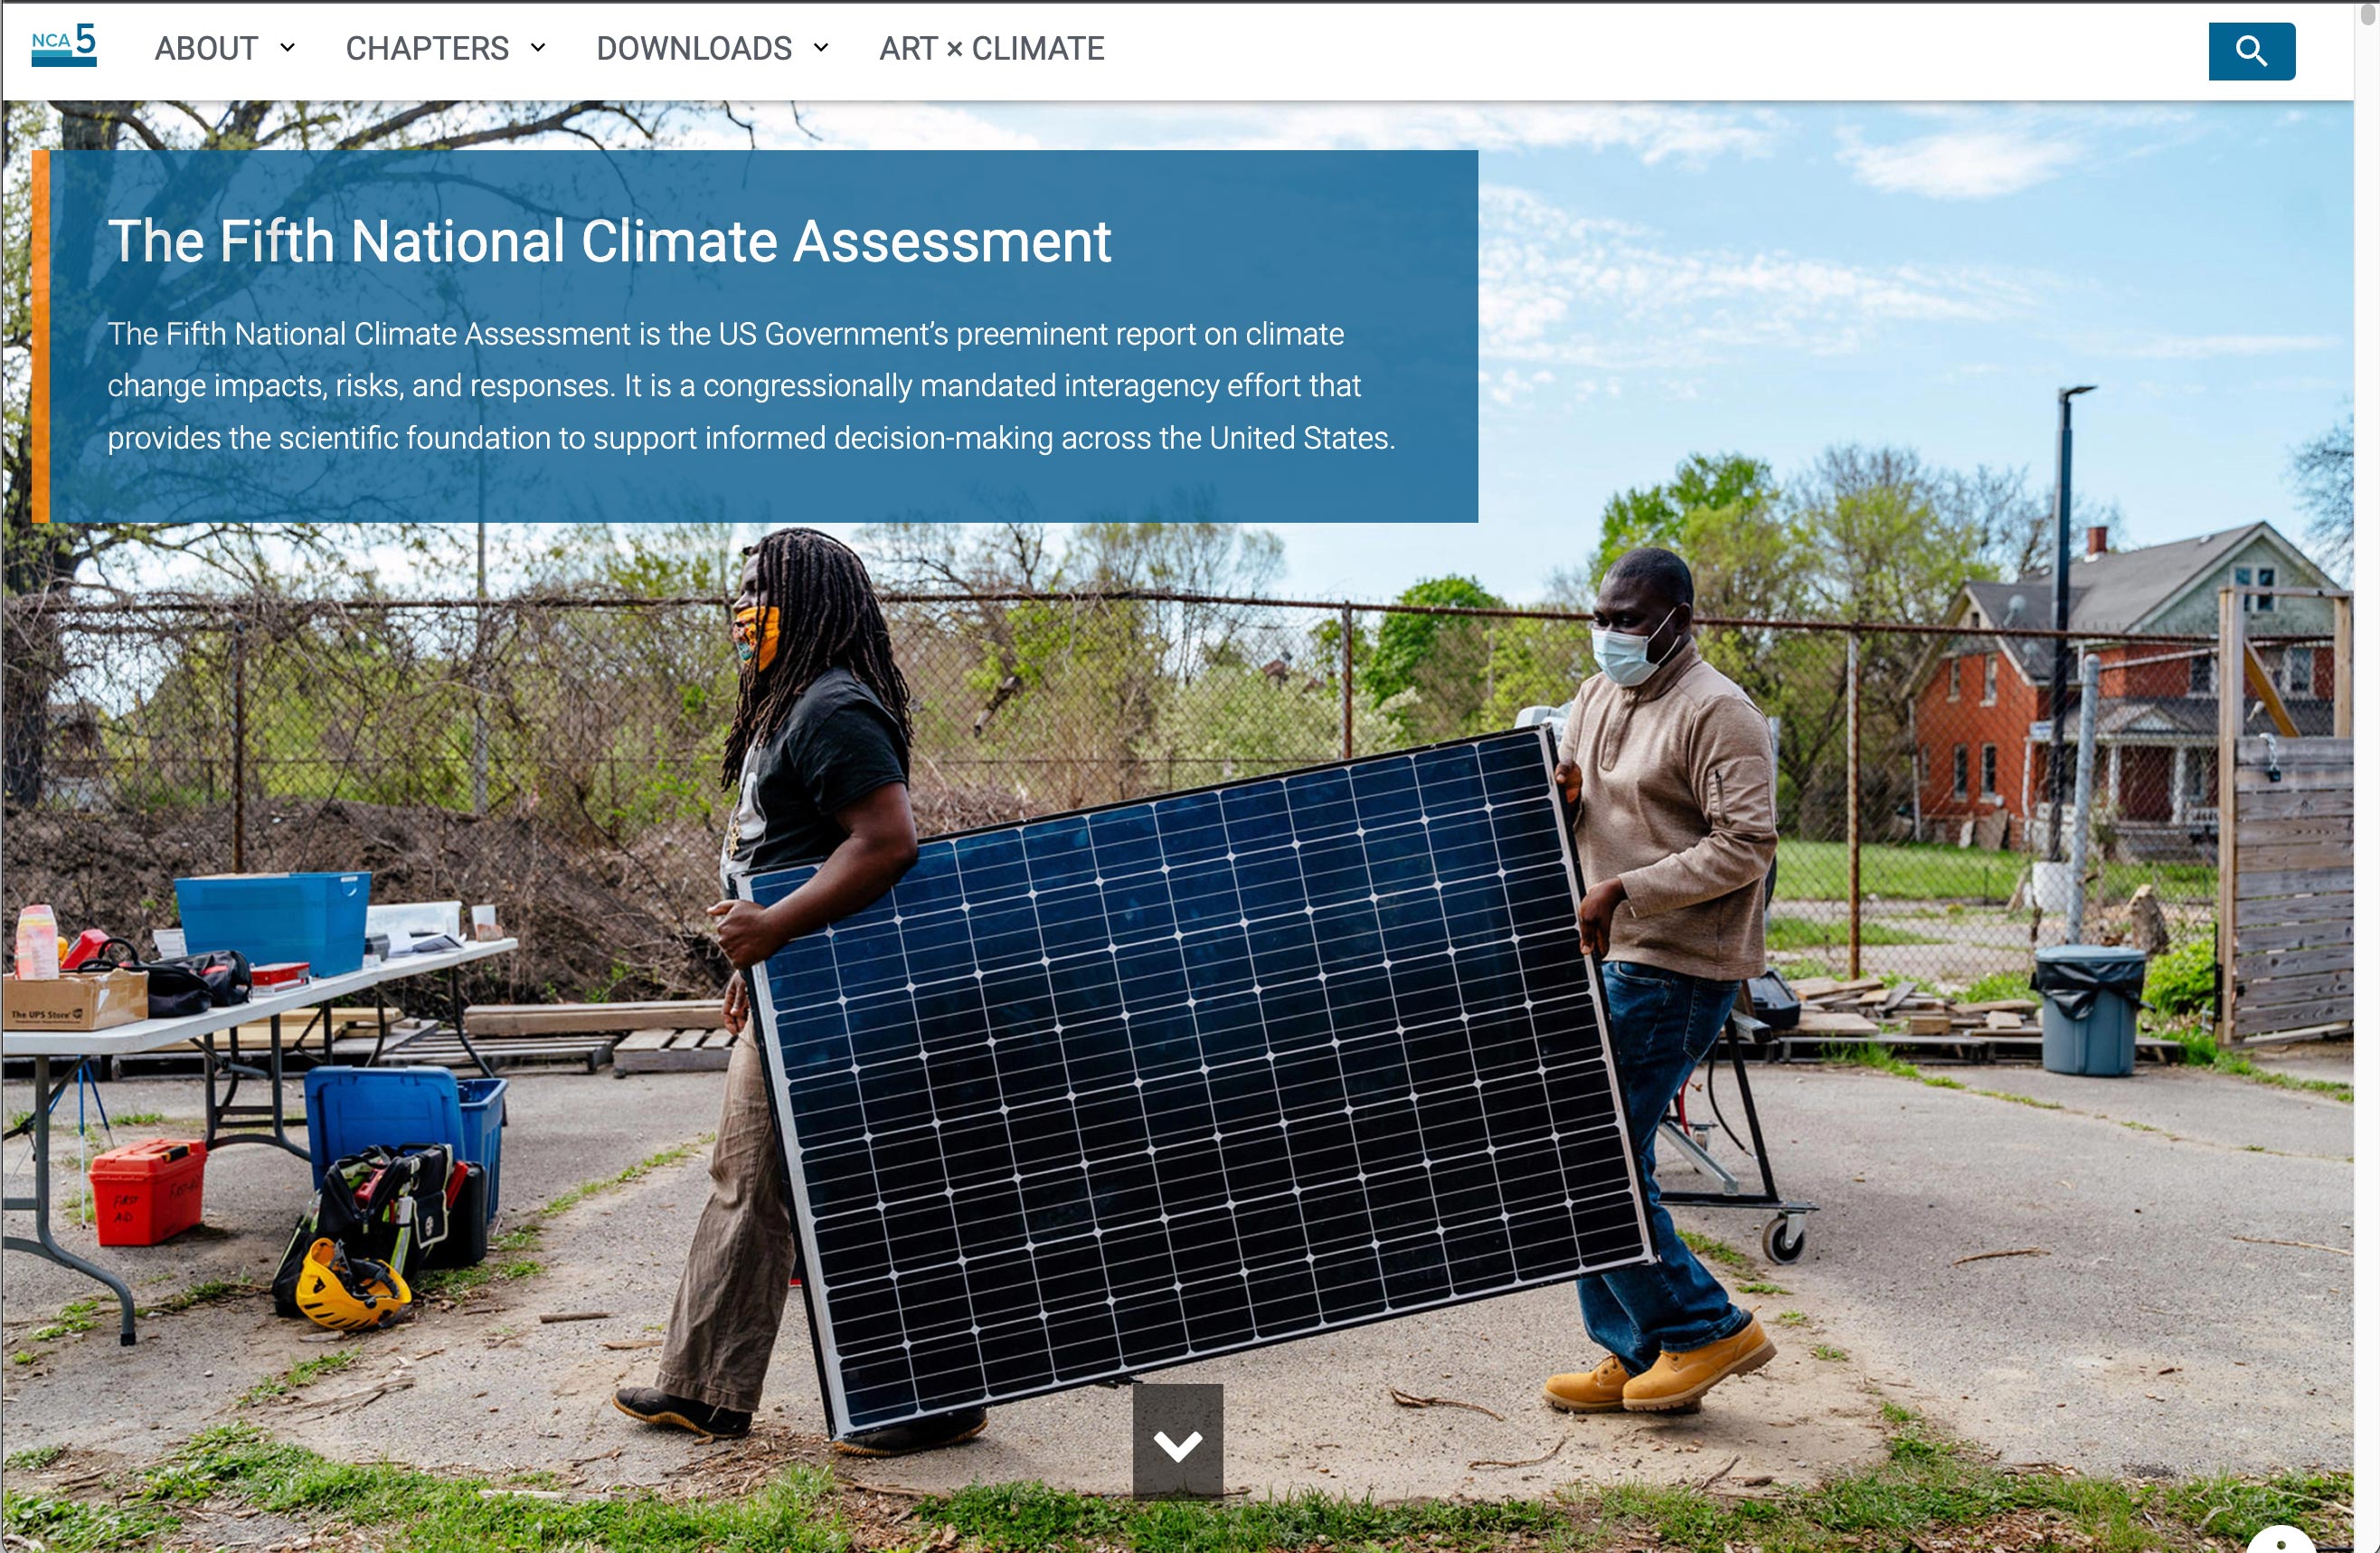2380x1553 pixels.
Task: Open the CHAPTERS menu
Action: click(427, 48)
